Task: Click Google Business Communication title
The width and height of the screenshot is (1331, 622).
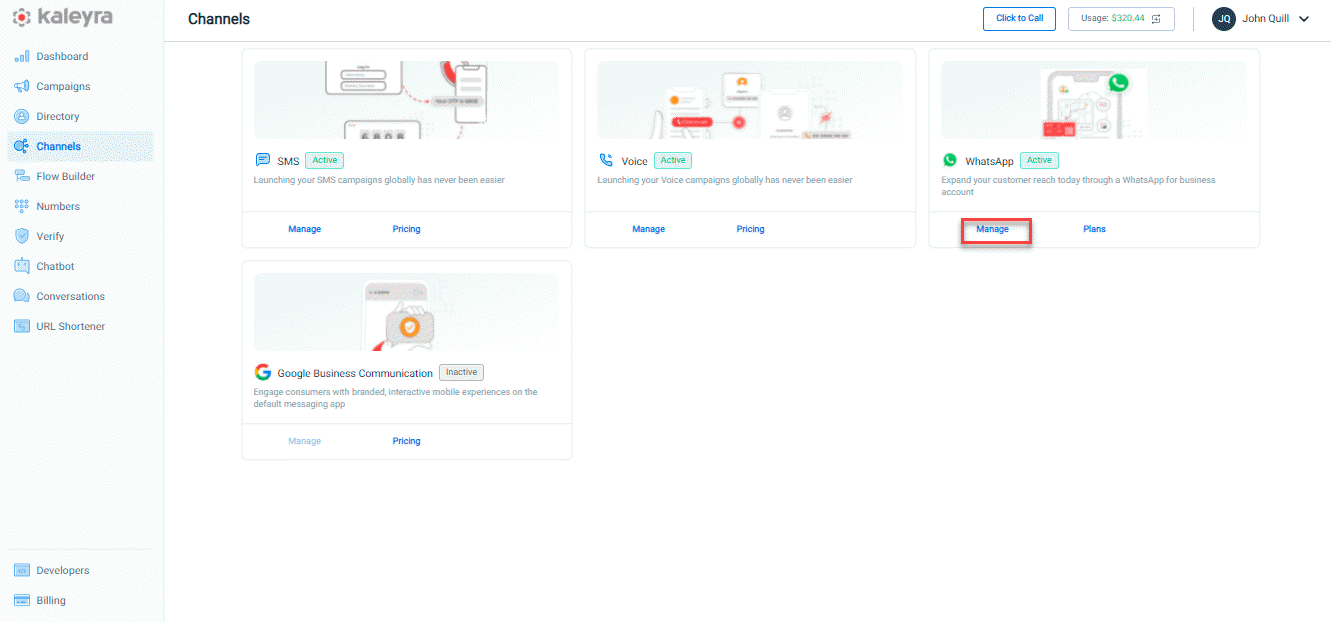Action: point(355,373)
